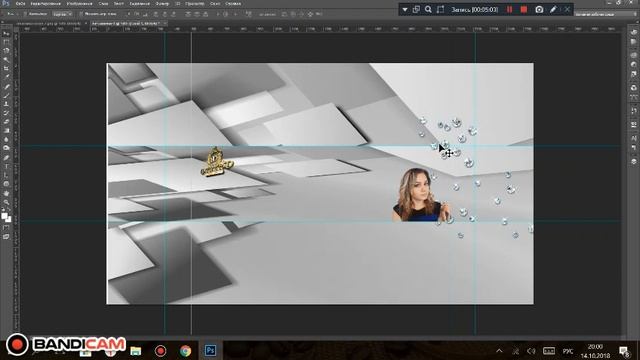Select the Hand tool
This screenshot has width=640, height=360.
click(6, 193)
